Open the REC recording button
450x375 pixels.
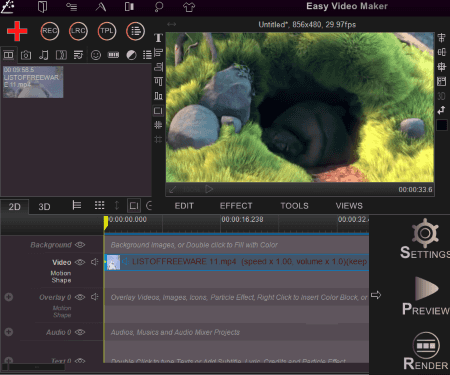50,31
